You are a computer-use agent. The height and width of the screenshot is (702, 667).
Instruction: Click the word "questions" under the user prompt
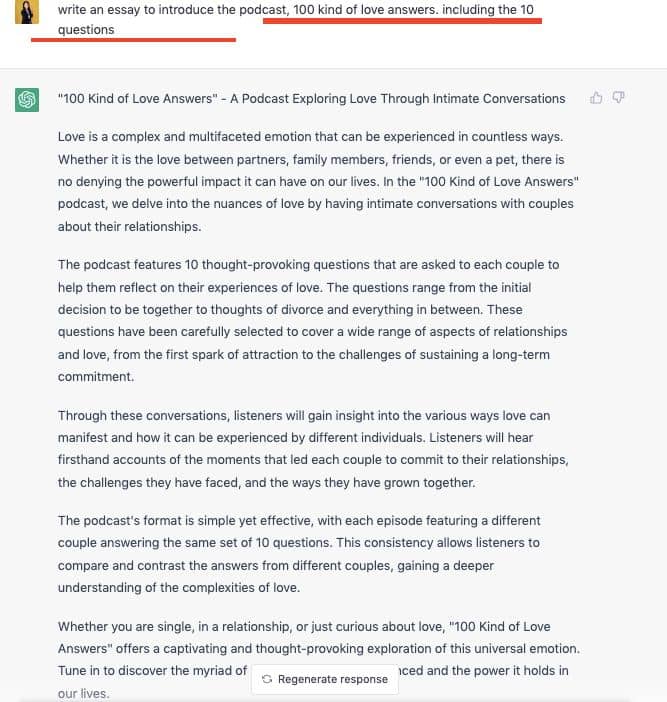tap(86, 30)
